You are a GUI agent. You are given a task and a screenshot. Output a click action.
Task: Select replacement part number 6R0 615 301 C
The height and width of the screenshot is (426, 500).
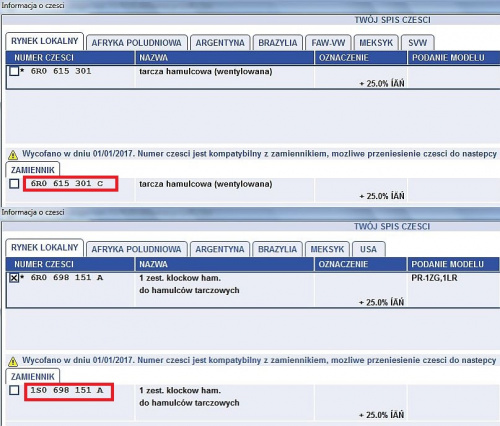(x=67, y=184)
